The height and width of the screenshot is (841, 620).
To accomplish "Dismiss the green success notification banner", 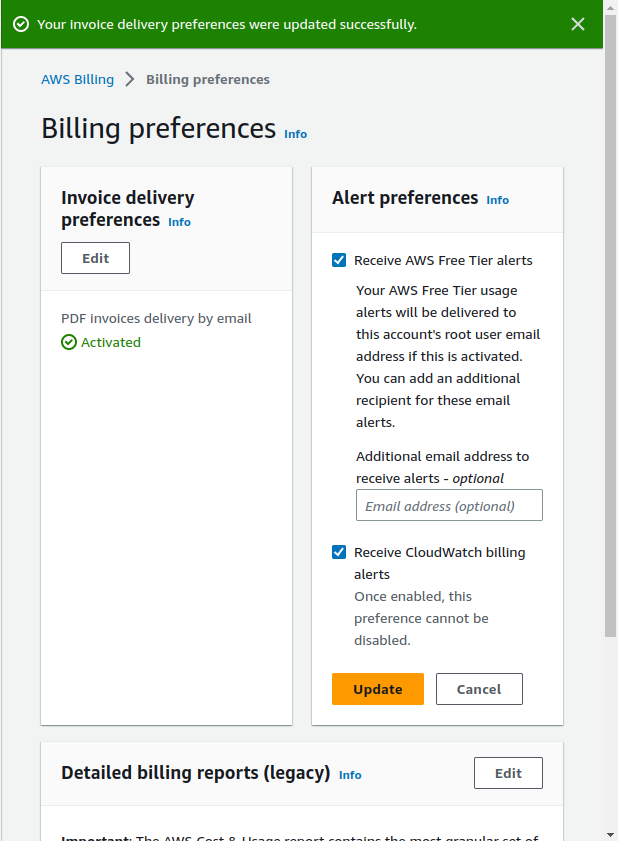I will click(x=578, y=24).
